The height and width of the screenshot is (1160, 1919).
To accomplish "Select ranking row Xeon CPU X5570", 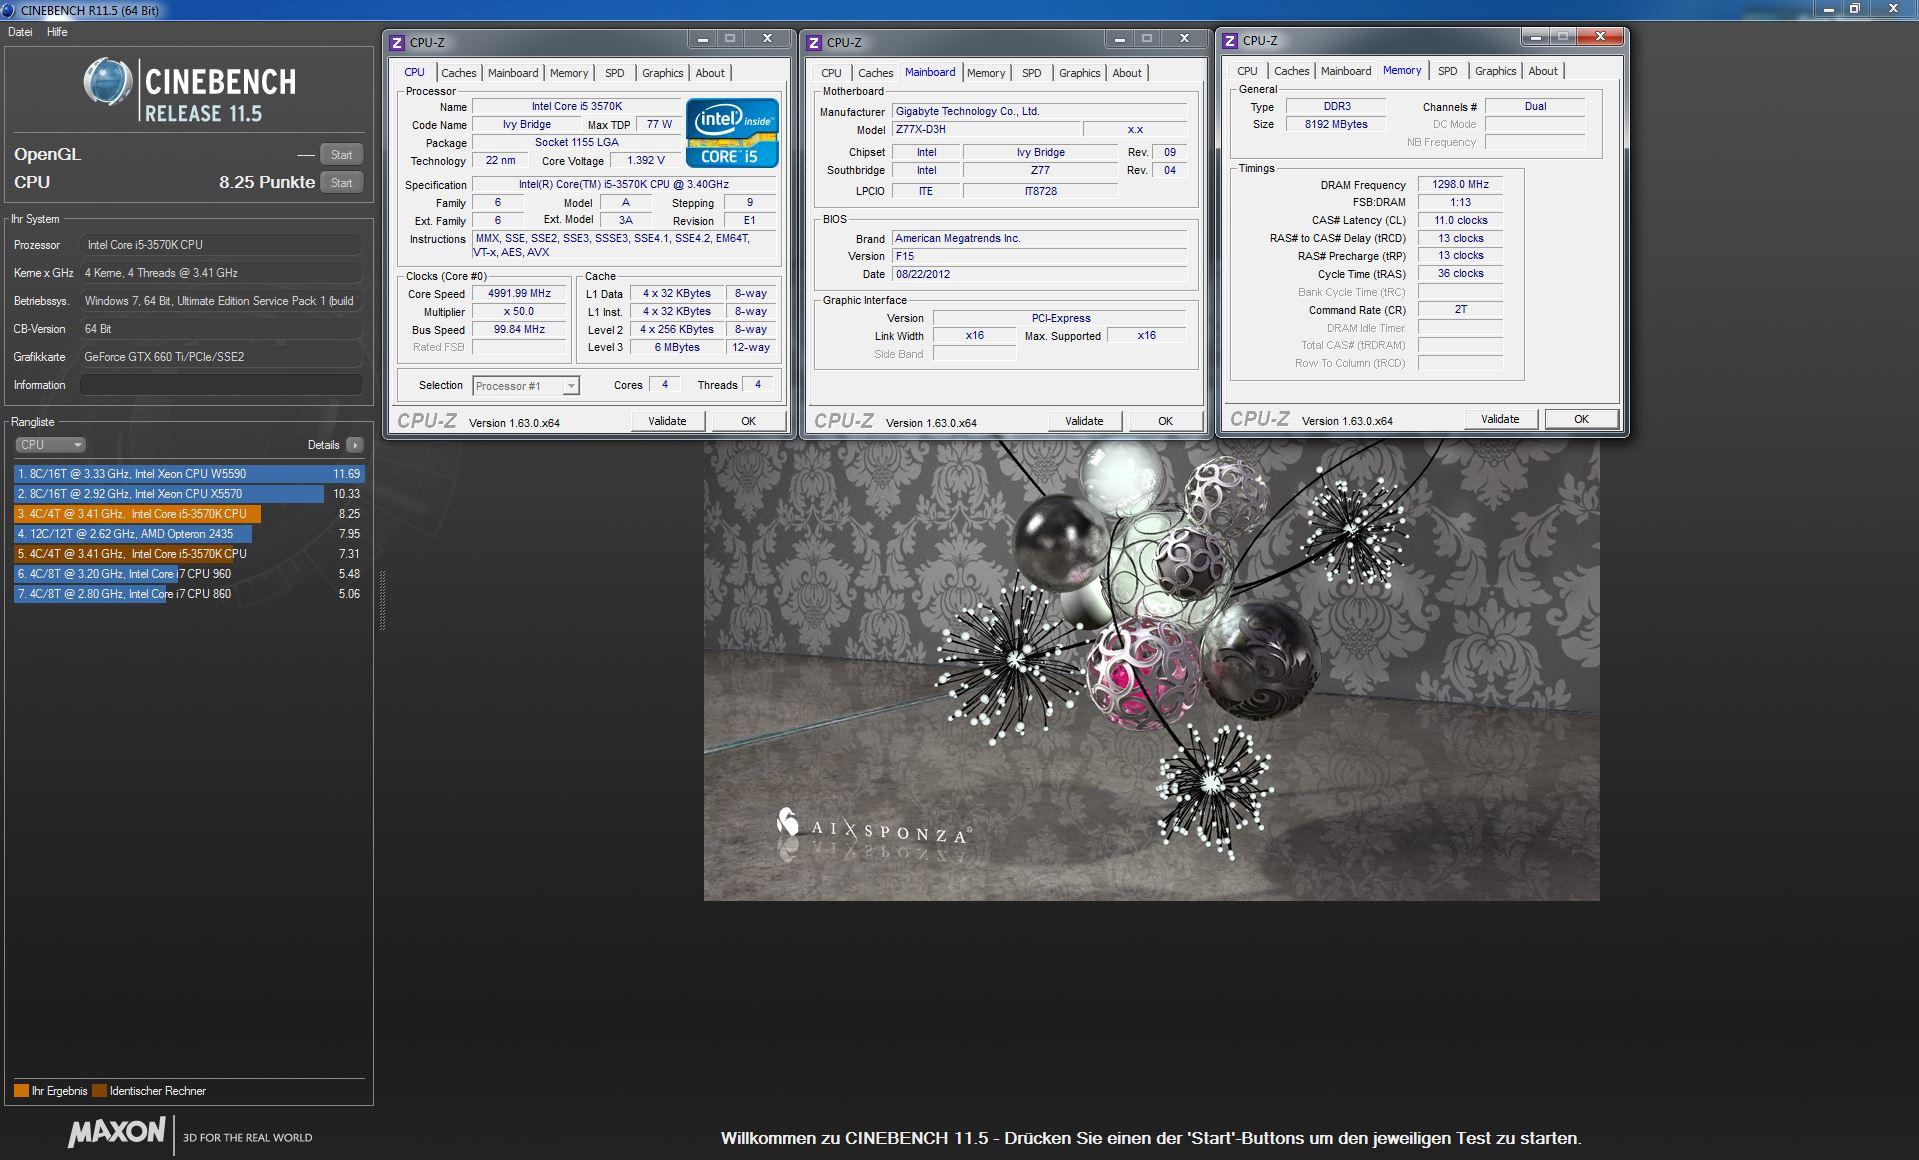I will (189, 494).
